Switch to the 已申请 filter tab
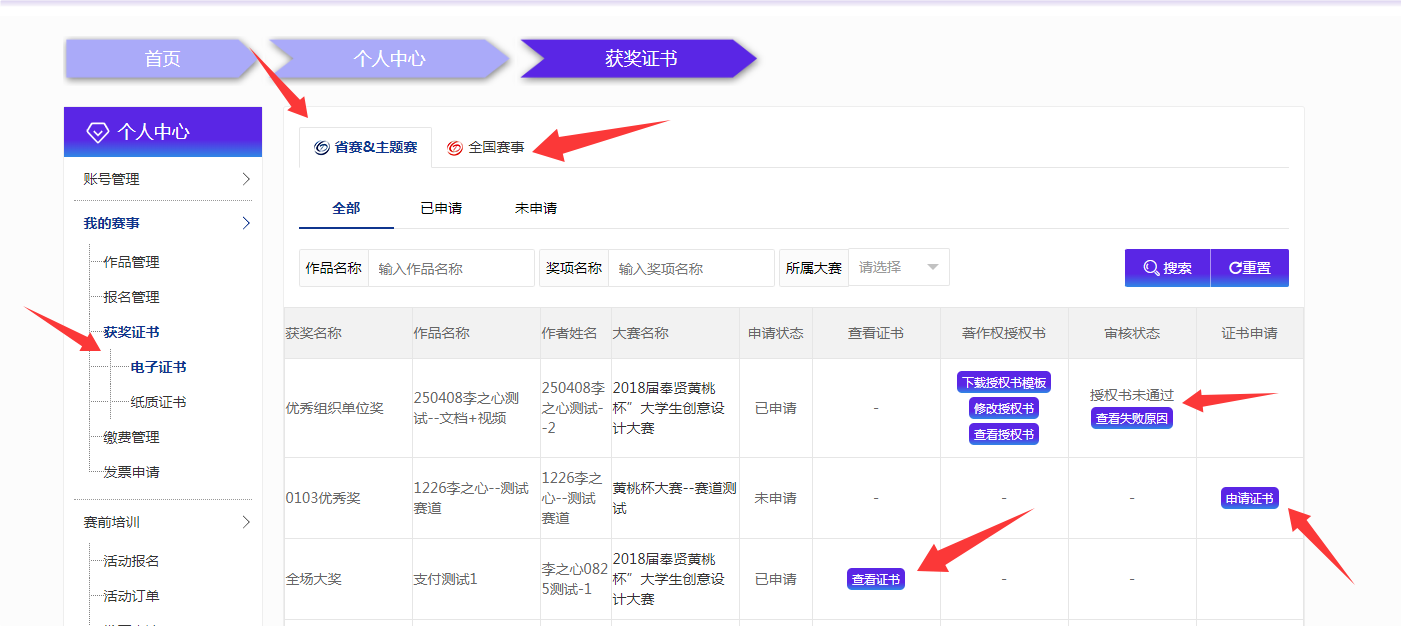 [x=441, y=208]
